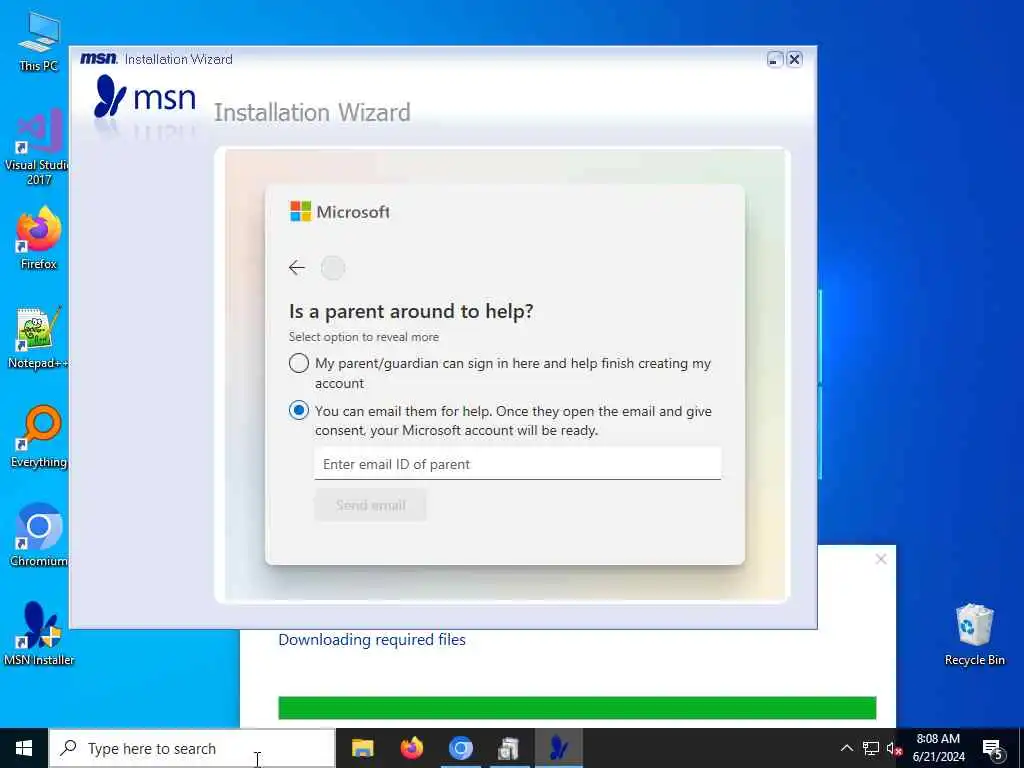
Task: Open the network status tray icon
Action: point(871,748)
